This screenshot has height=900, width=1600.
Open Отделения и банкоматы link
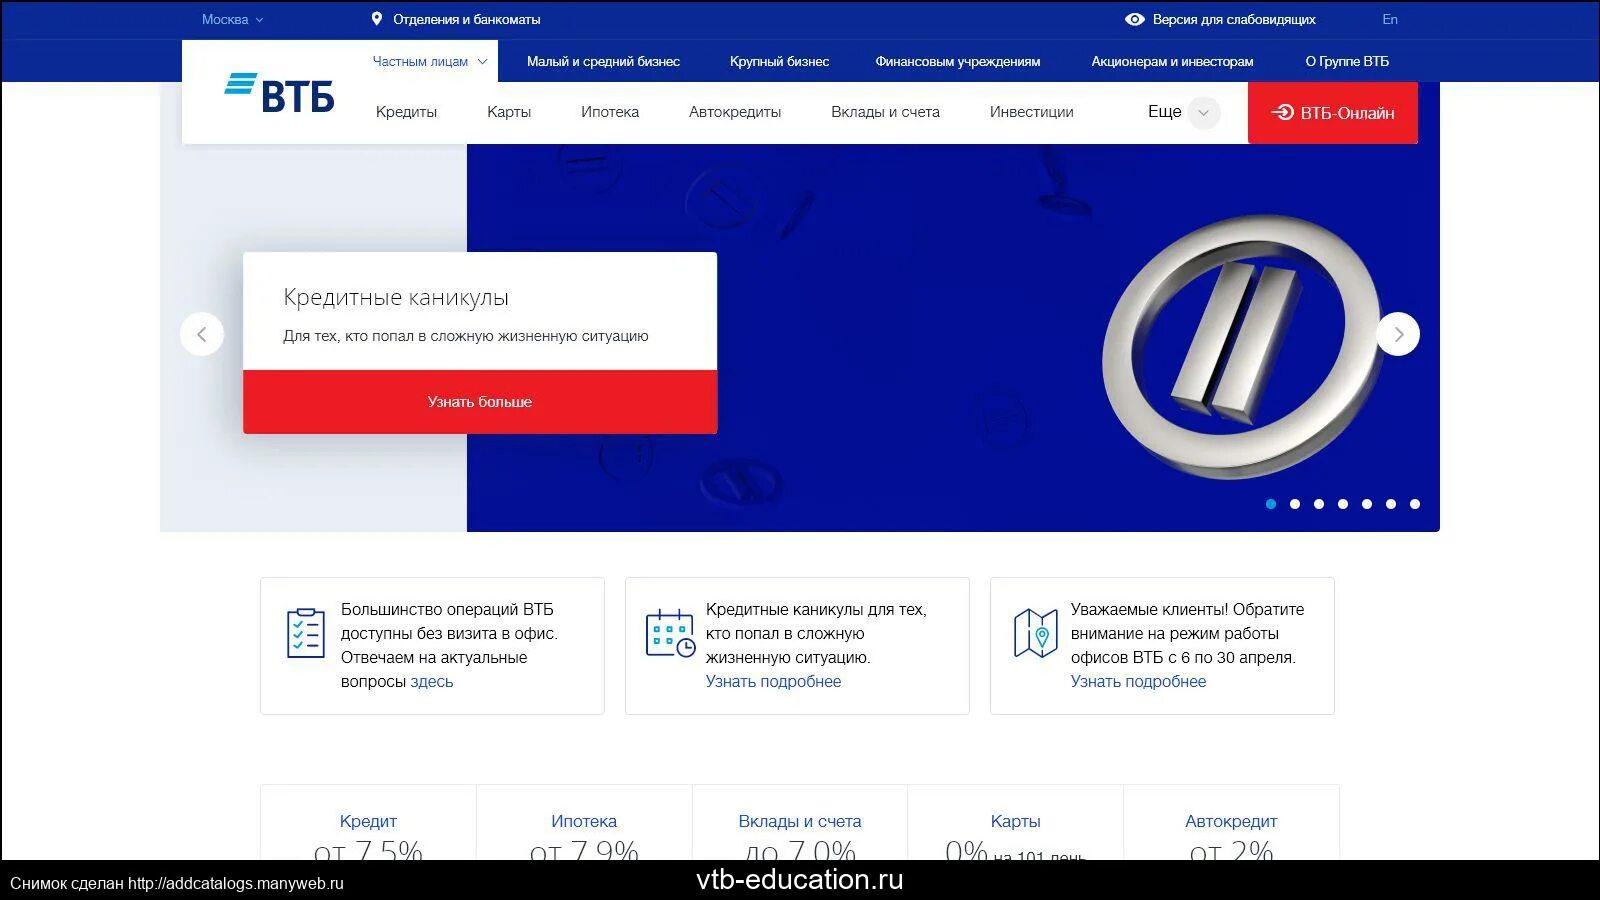[x=467, y=19]
